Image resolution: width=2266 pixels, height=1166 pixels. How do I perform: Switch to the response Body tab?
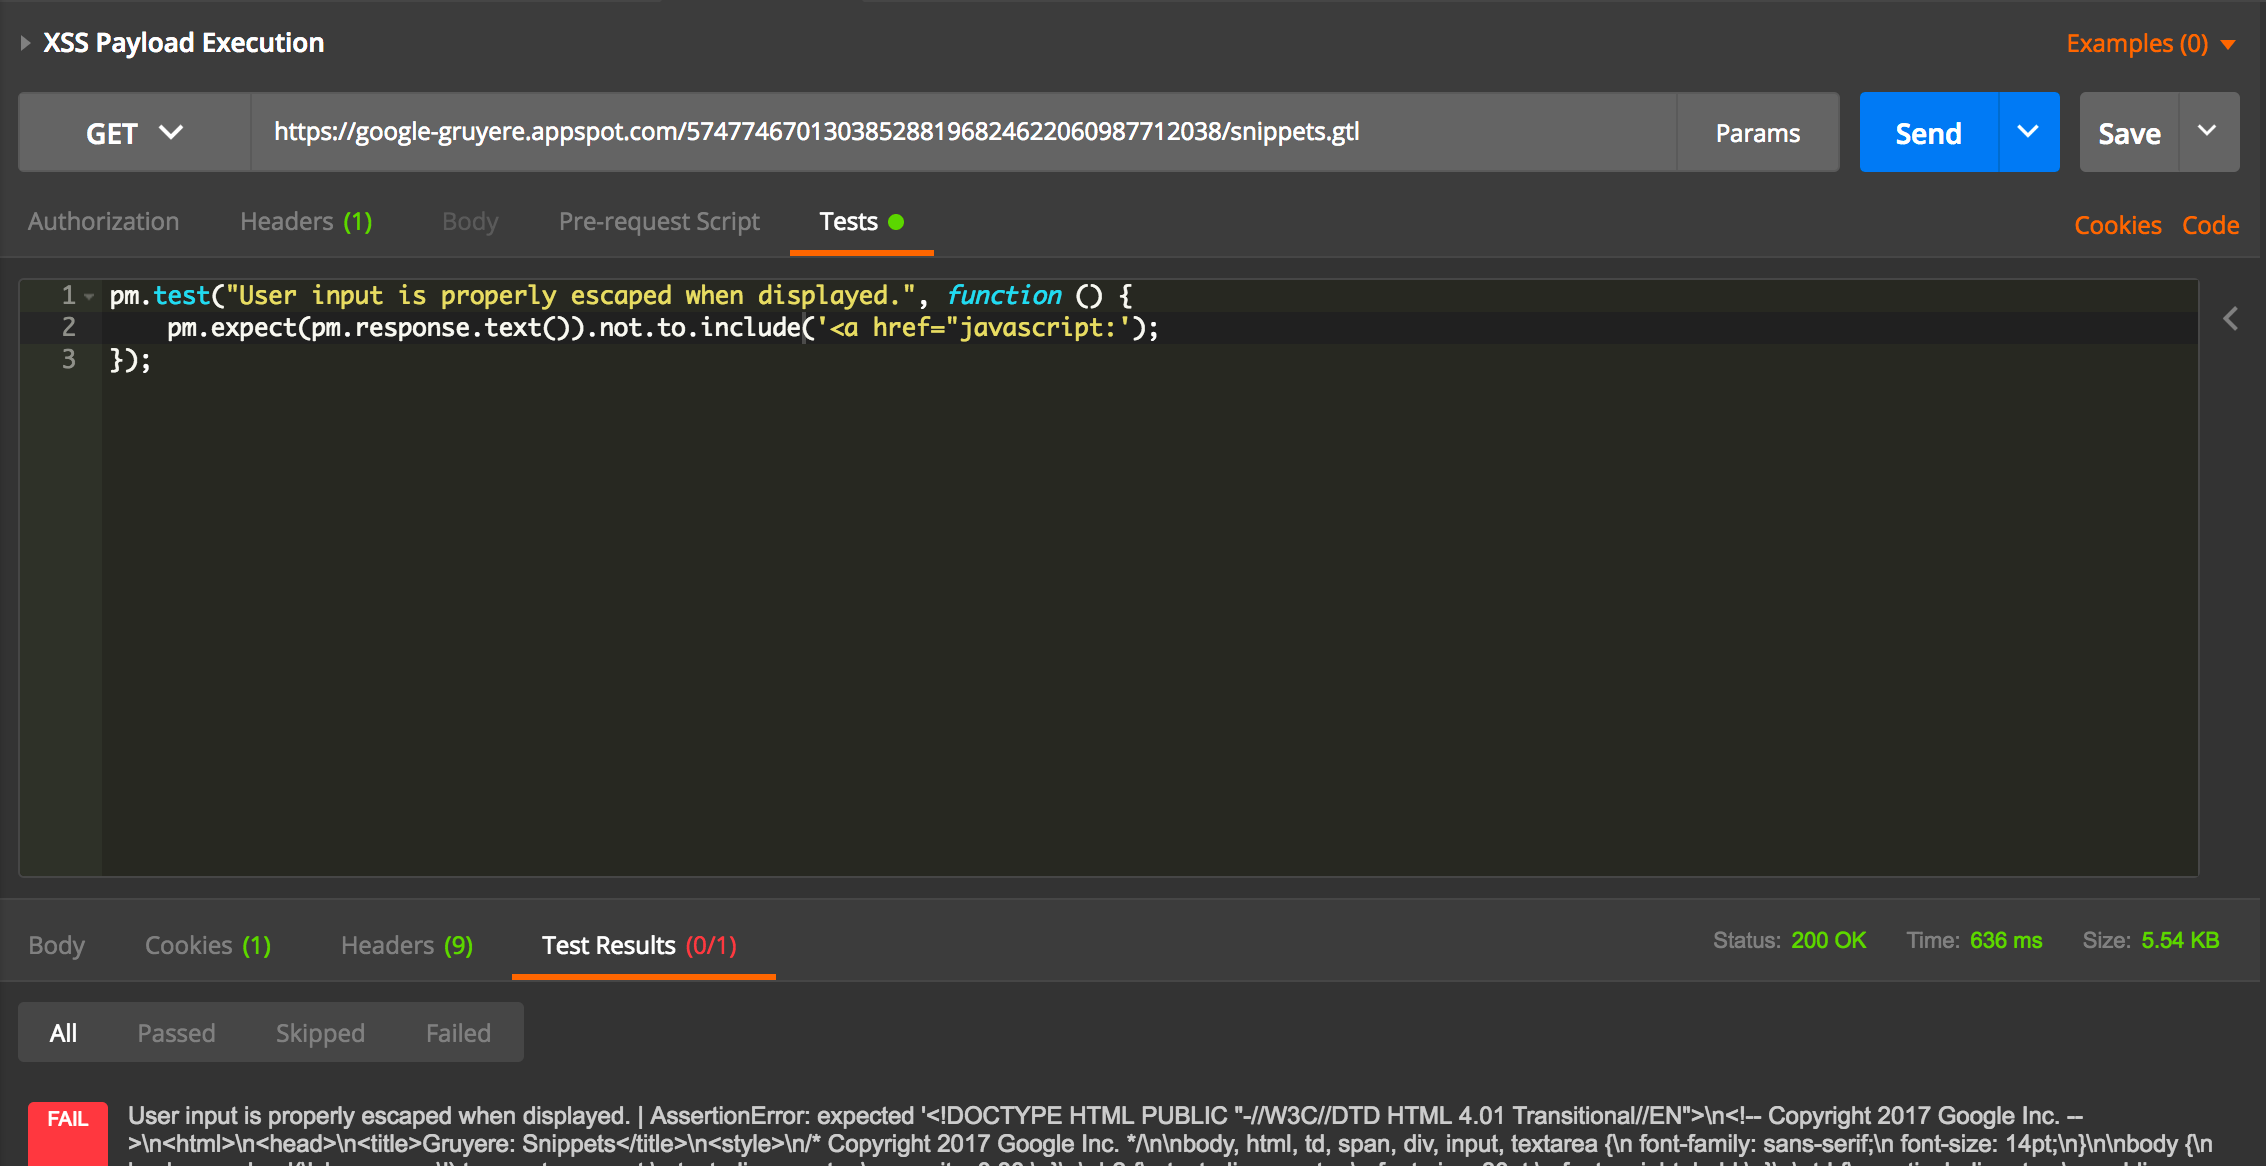(x=56, y=945)
